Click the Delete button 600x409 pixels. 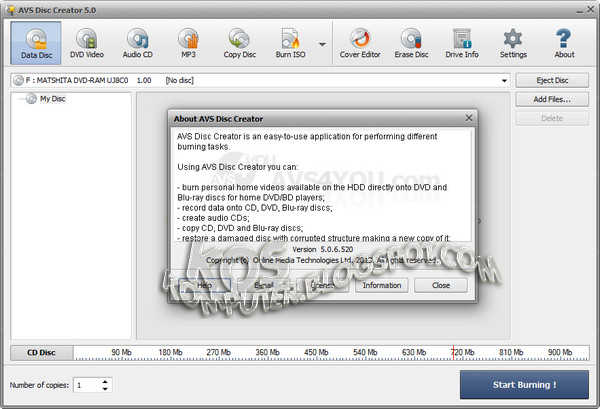[552, 118]
